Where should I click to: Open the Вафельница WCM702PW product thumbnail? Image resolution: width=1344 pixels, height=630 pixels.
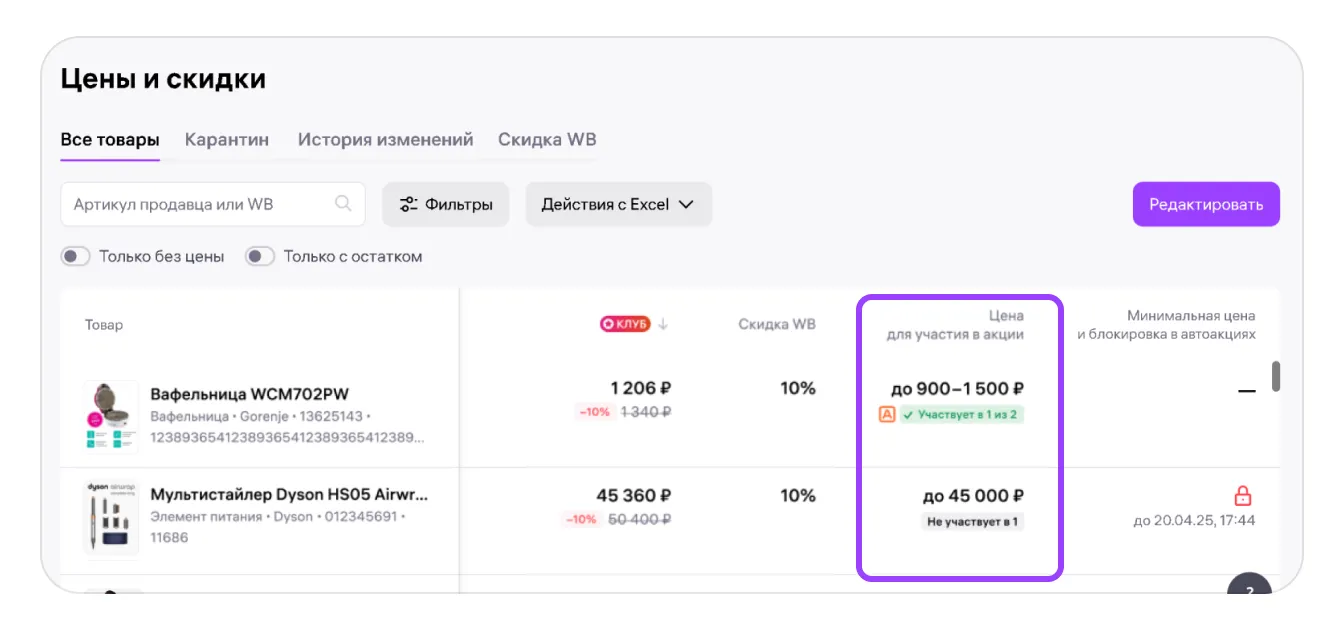click(x=111, y=417)
